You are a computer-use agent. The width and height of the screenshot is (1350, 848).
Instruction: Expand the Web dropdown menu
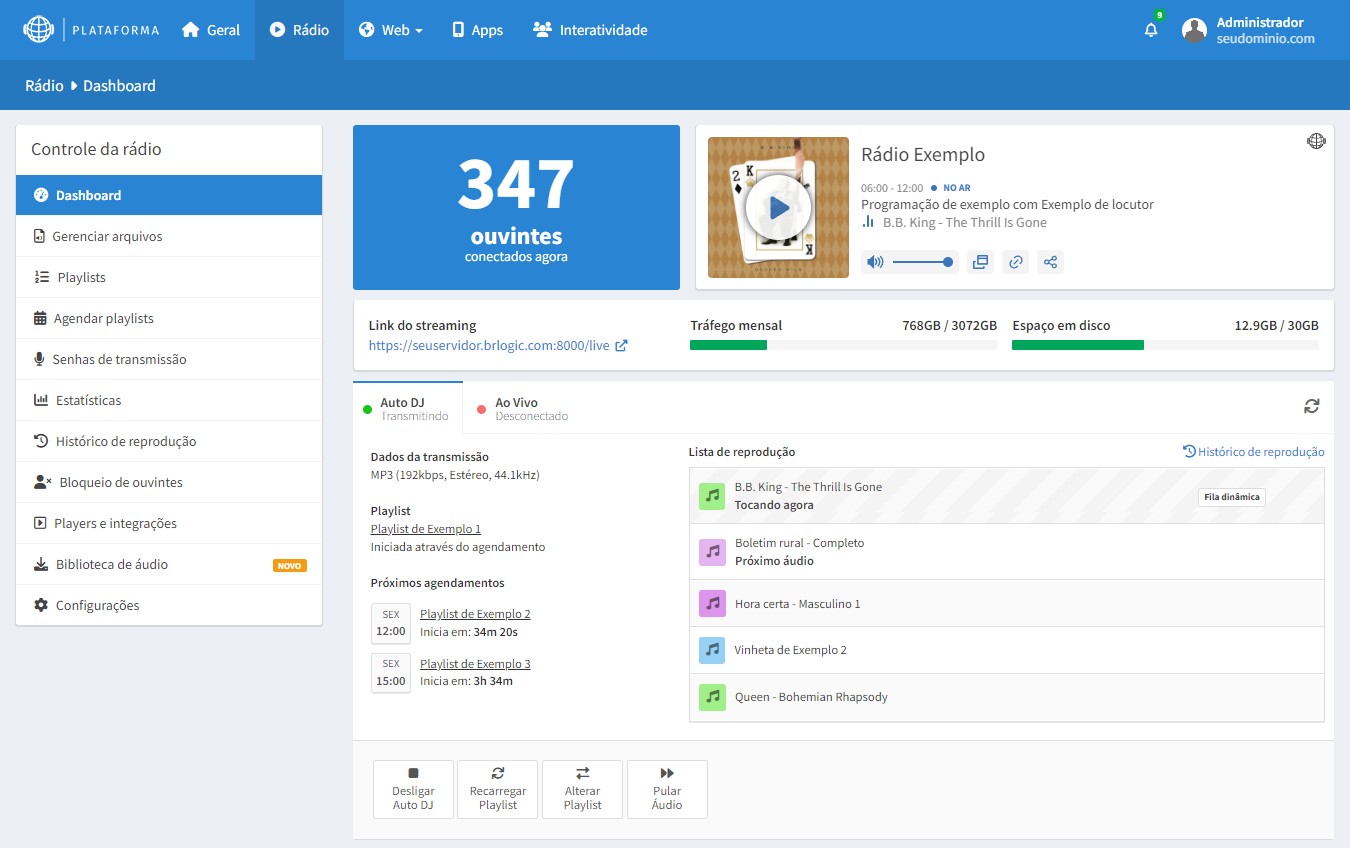(x=390, y=30)
